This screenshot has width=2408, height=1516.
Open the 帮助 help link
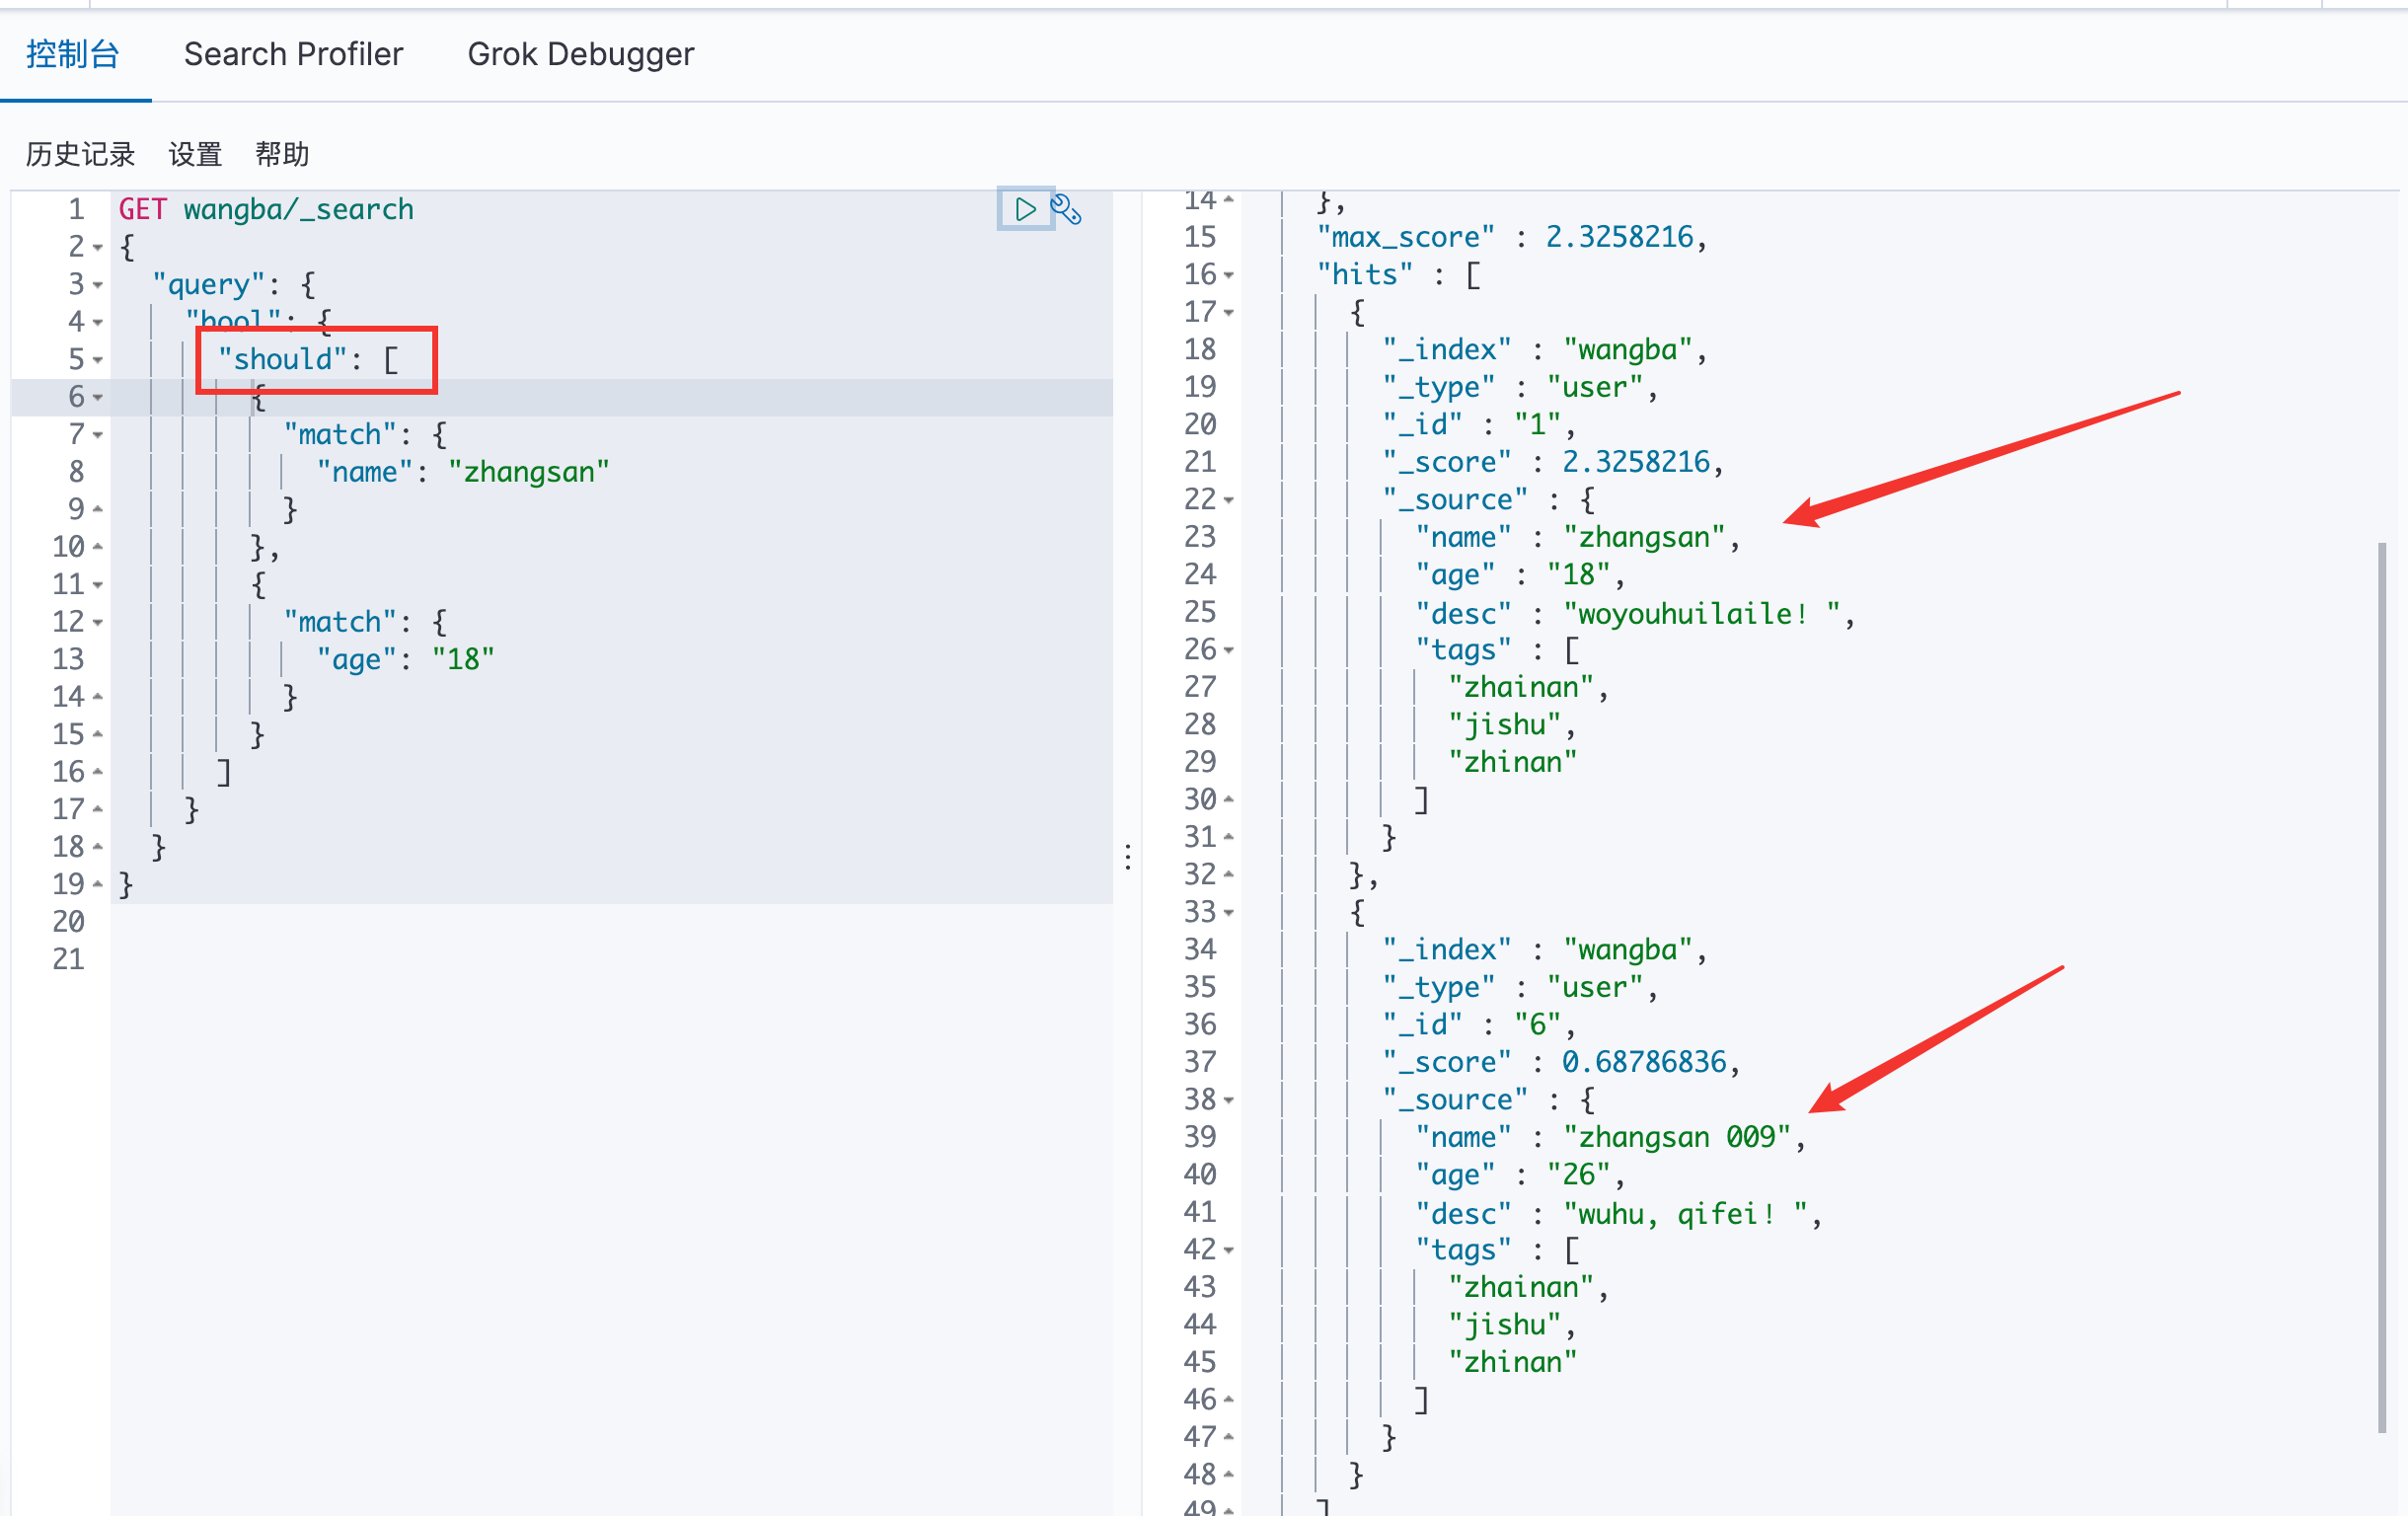coord(282,154)
